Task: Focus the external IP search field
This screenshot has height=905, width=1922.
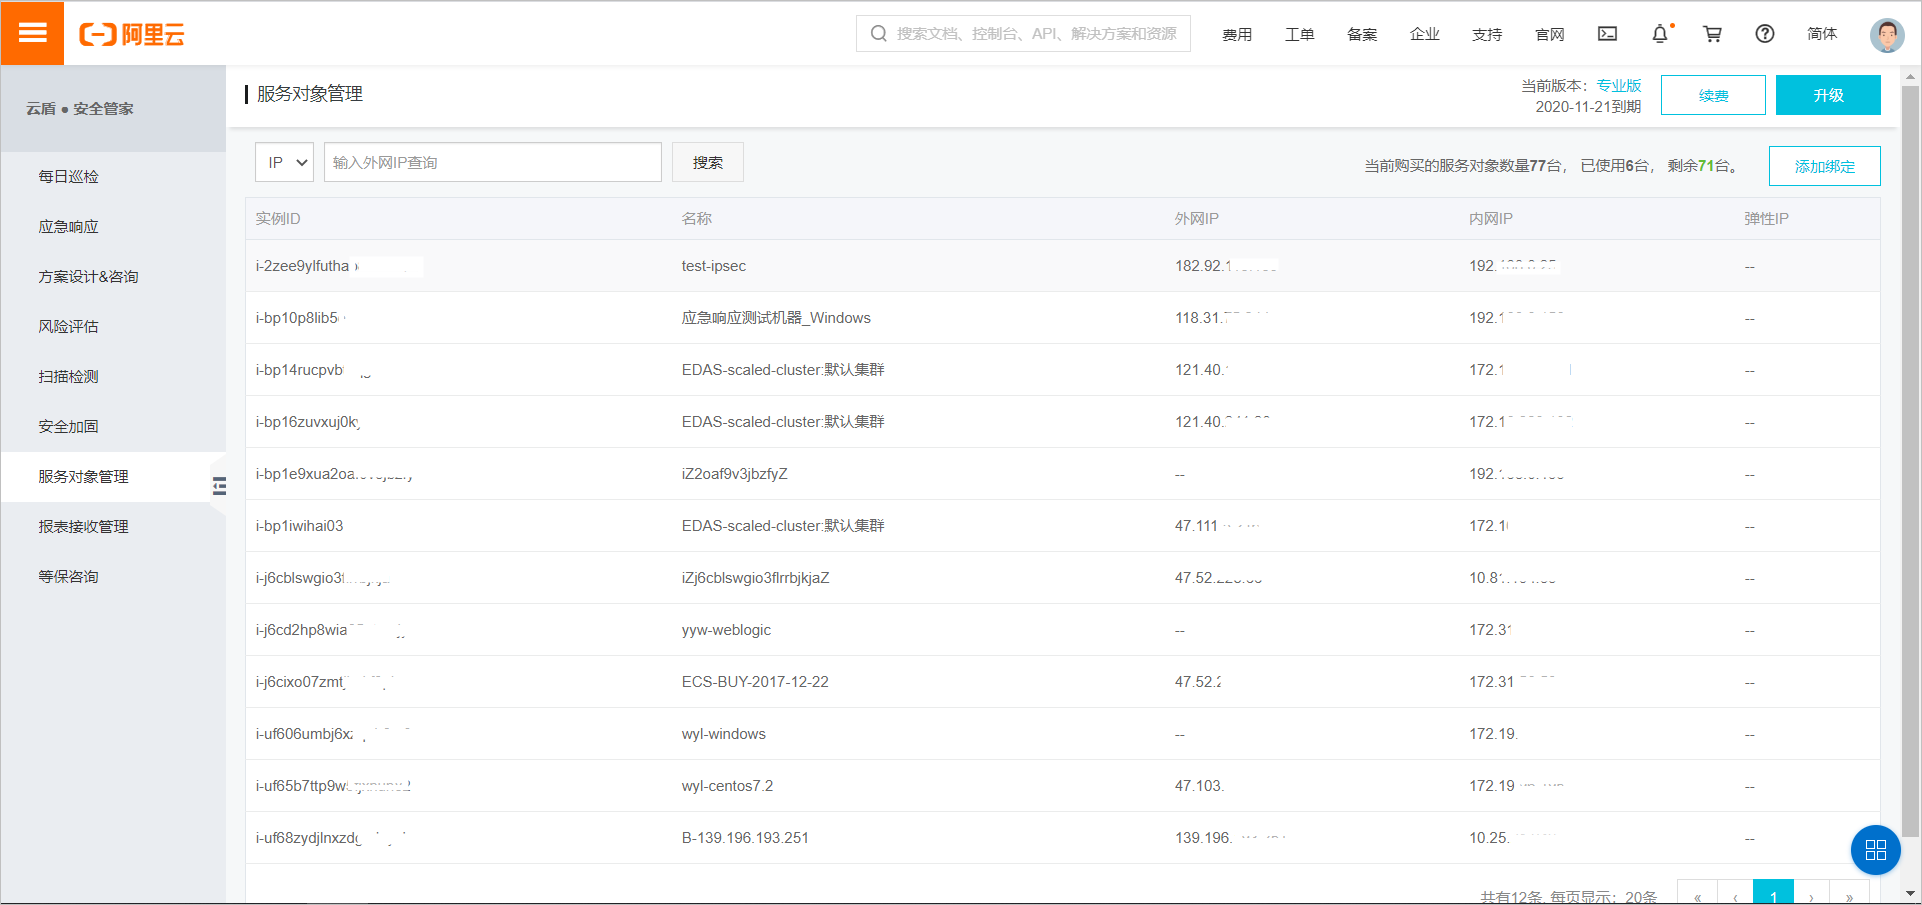Action: [x=493, y=162]
